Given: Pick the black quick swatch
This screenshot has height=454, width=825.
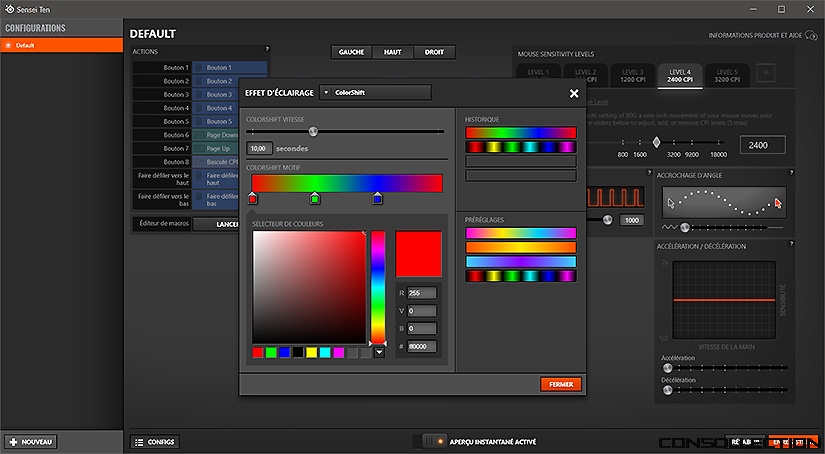Looking at the screenshot, I should tap(298, 352).
